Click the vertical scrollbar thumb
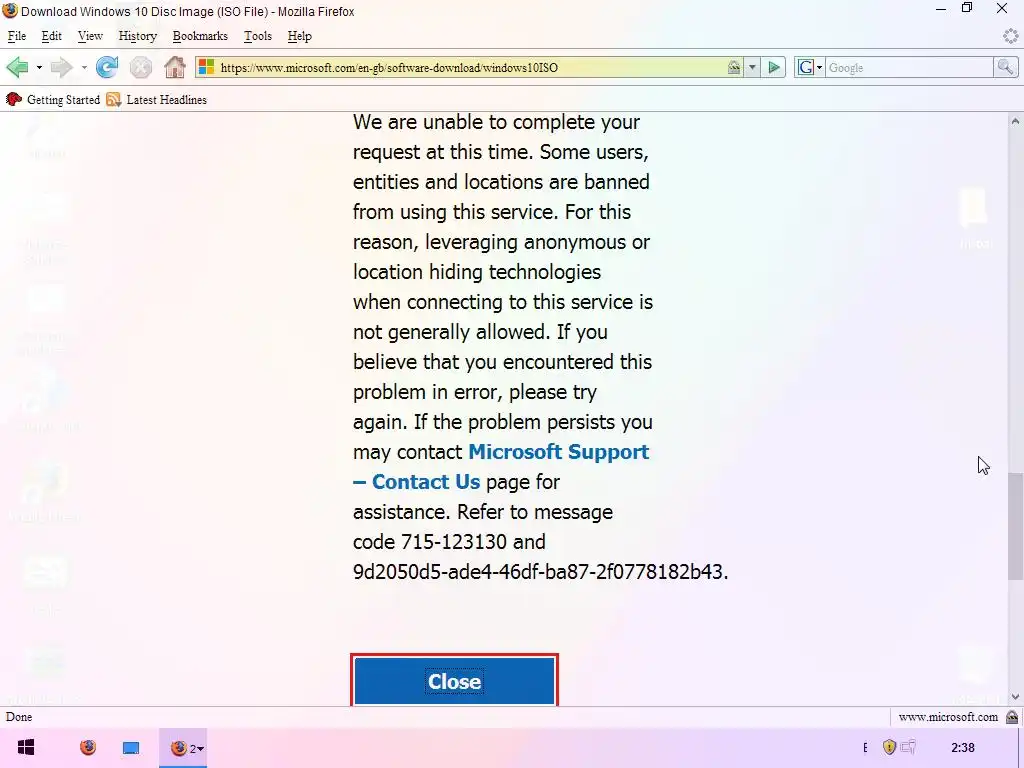Viewport: 1024px width, 768px height. point(1015,526)
